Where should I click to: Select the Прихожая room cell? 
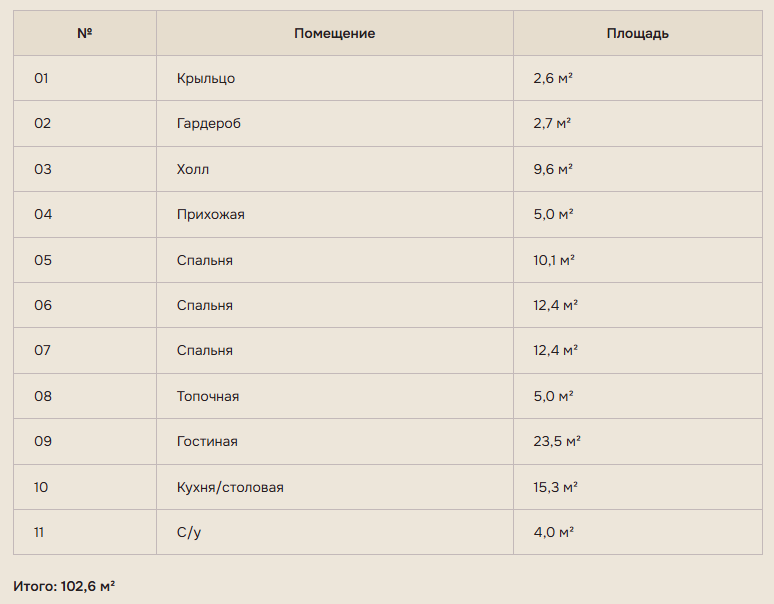pyautogui.click(x=335, y=215)
